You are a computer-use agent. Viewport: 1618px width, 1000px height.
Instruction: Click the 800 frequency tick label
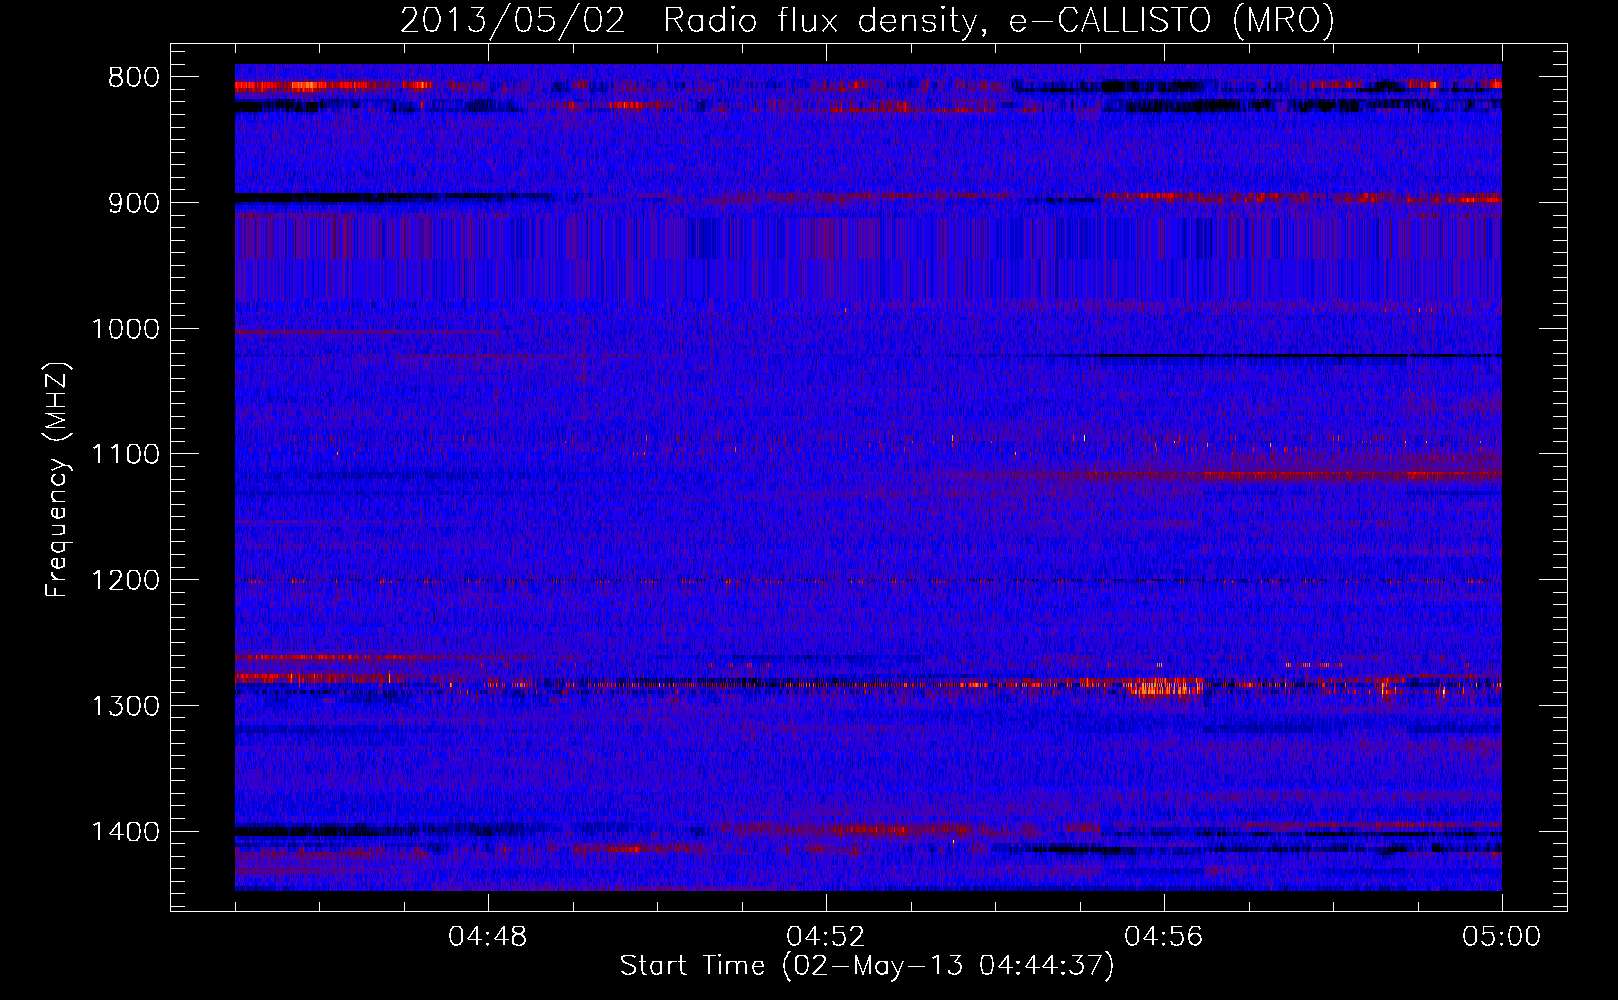pos(133,78)
